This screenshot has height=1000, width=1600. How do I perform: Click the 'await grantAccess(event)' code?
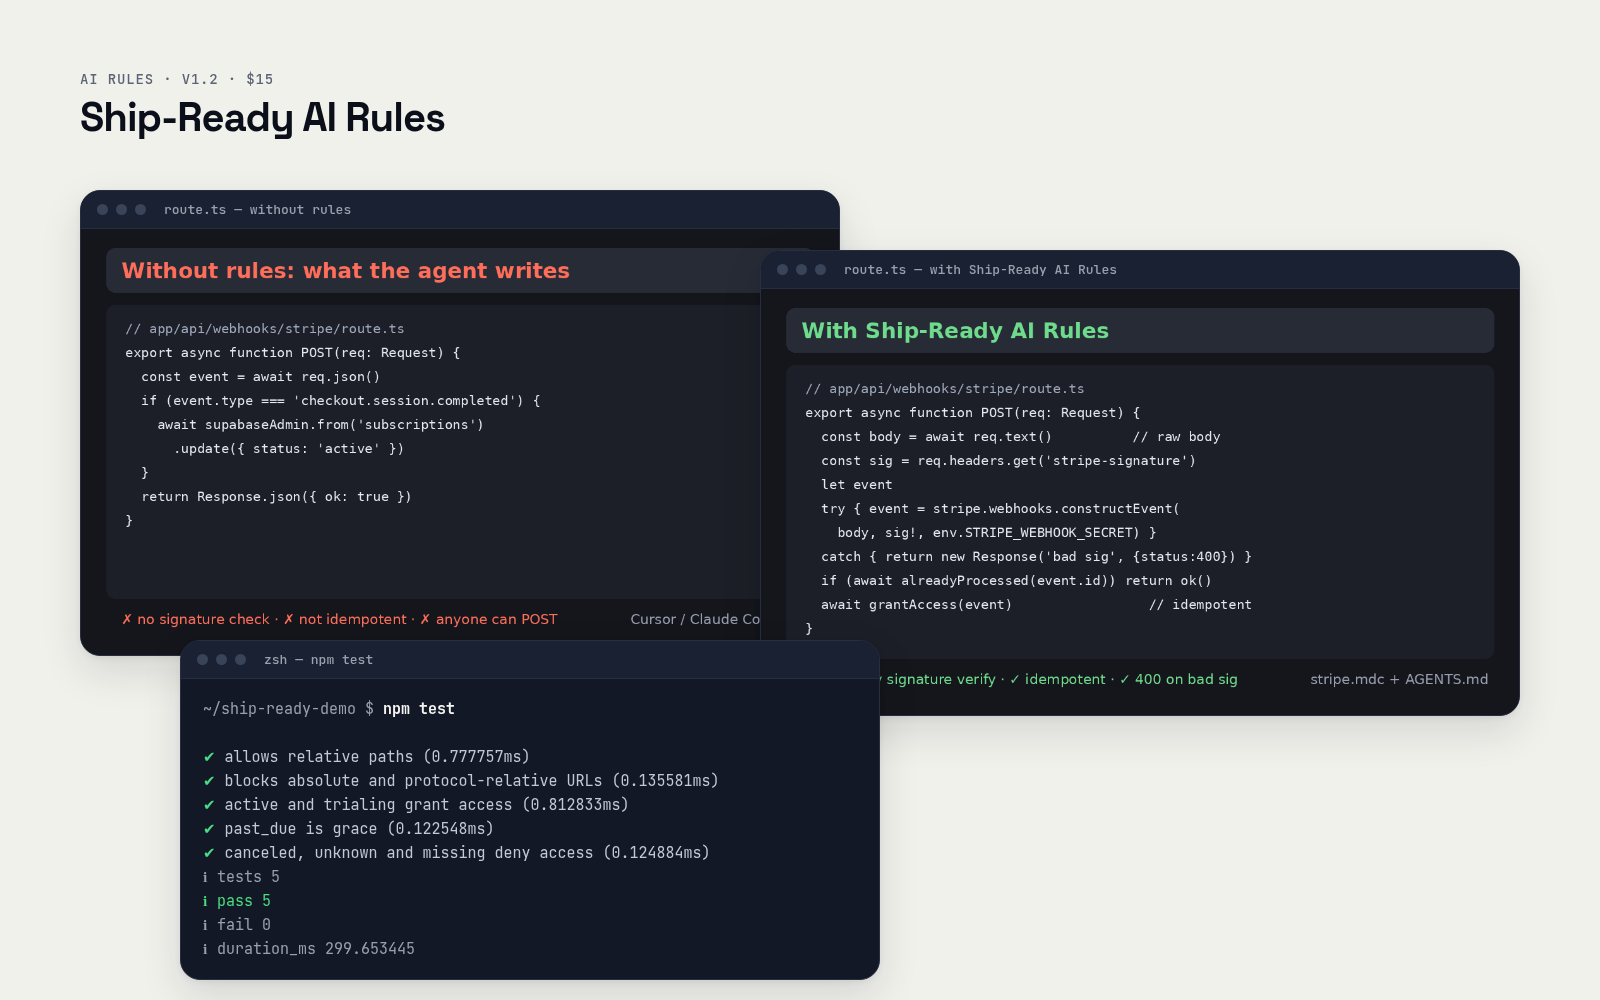click(917, 605)
